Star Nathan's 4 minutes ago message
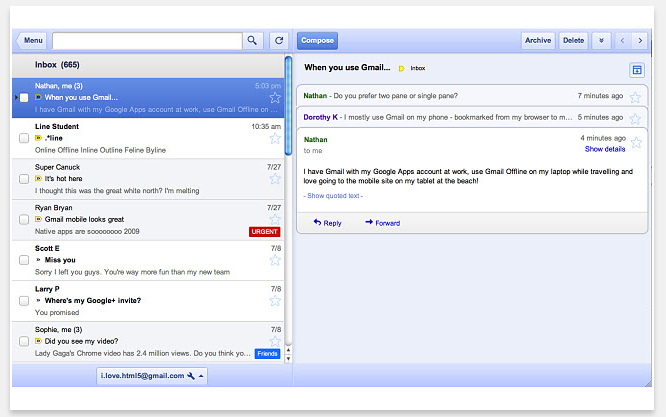 coord(636,143)
